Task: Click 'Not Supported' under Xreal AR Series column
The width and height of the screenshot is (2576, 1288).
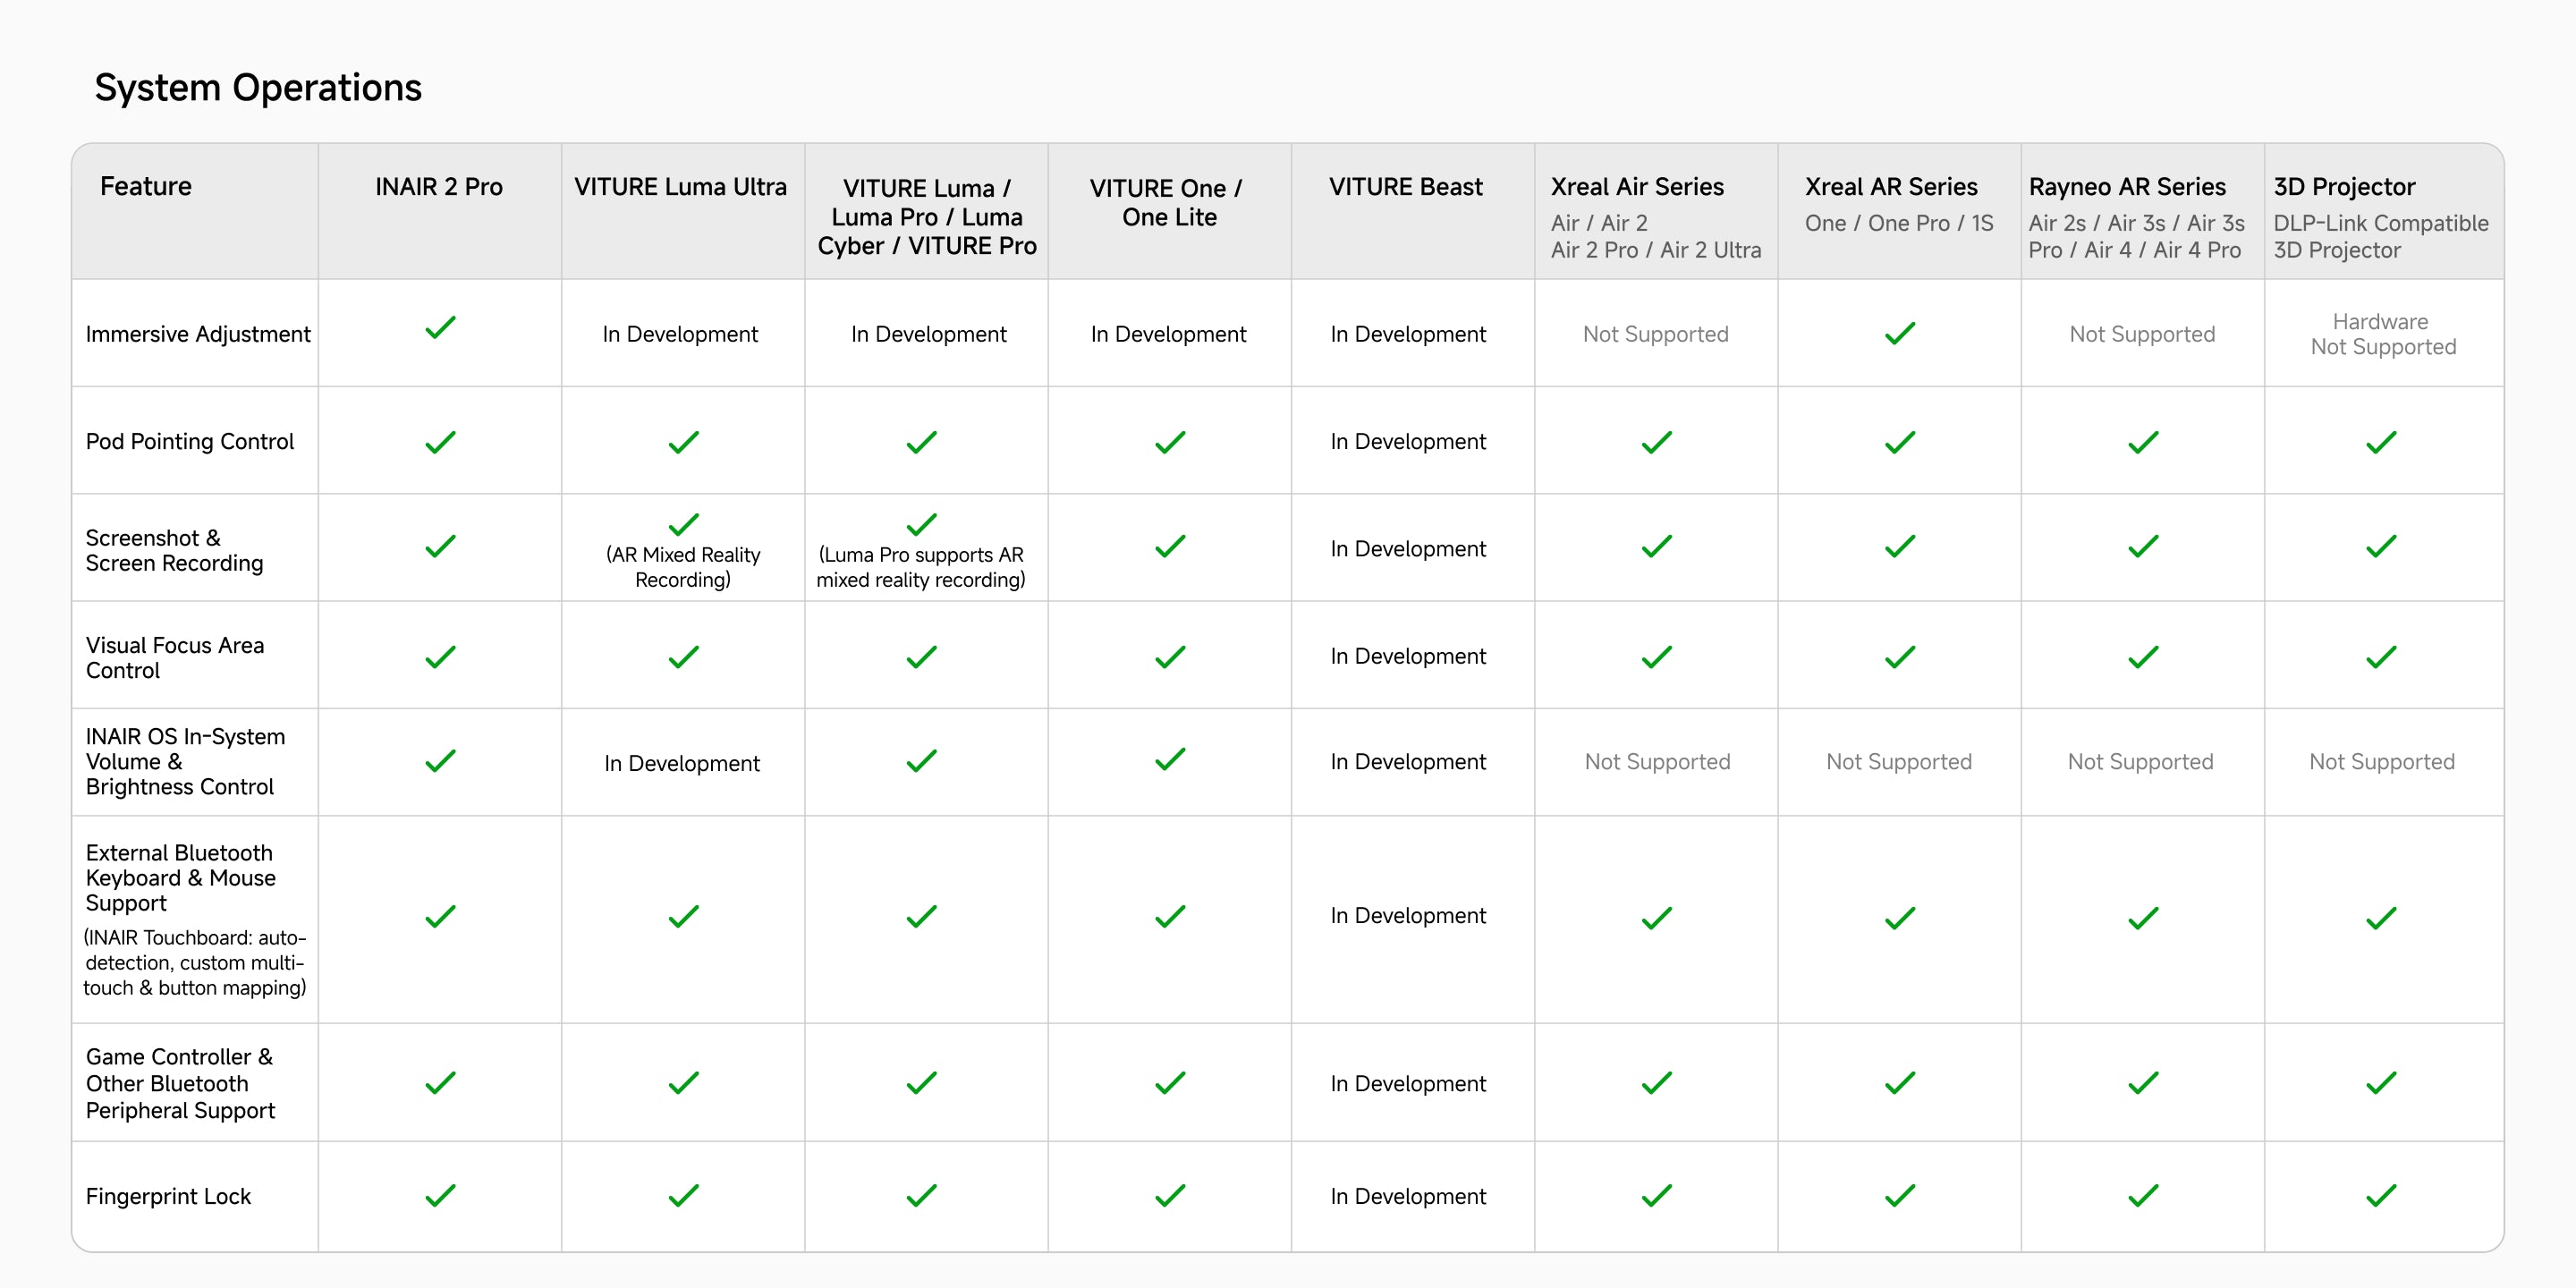Action: point(1898,762)
